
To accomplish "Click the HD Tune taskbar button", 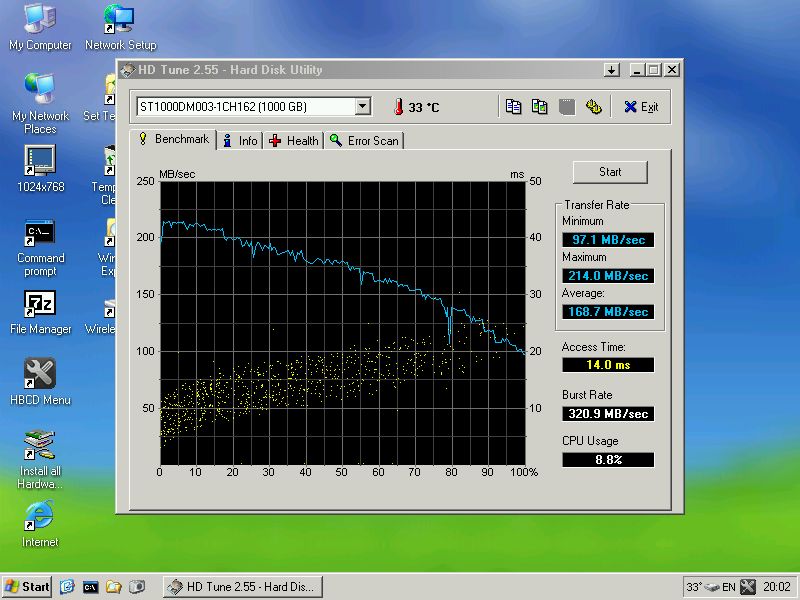I will [x=243, y=587].
